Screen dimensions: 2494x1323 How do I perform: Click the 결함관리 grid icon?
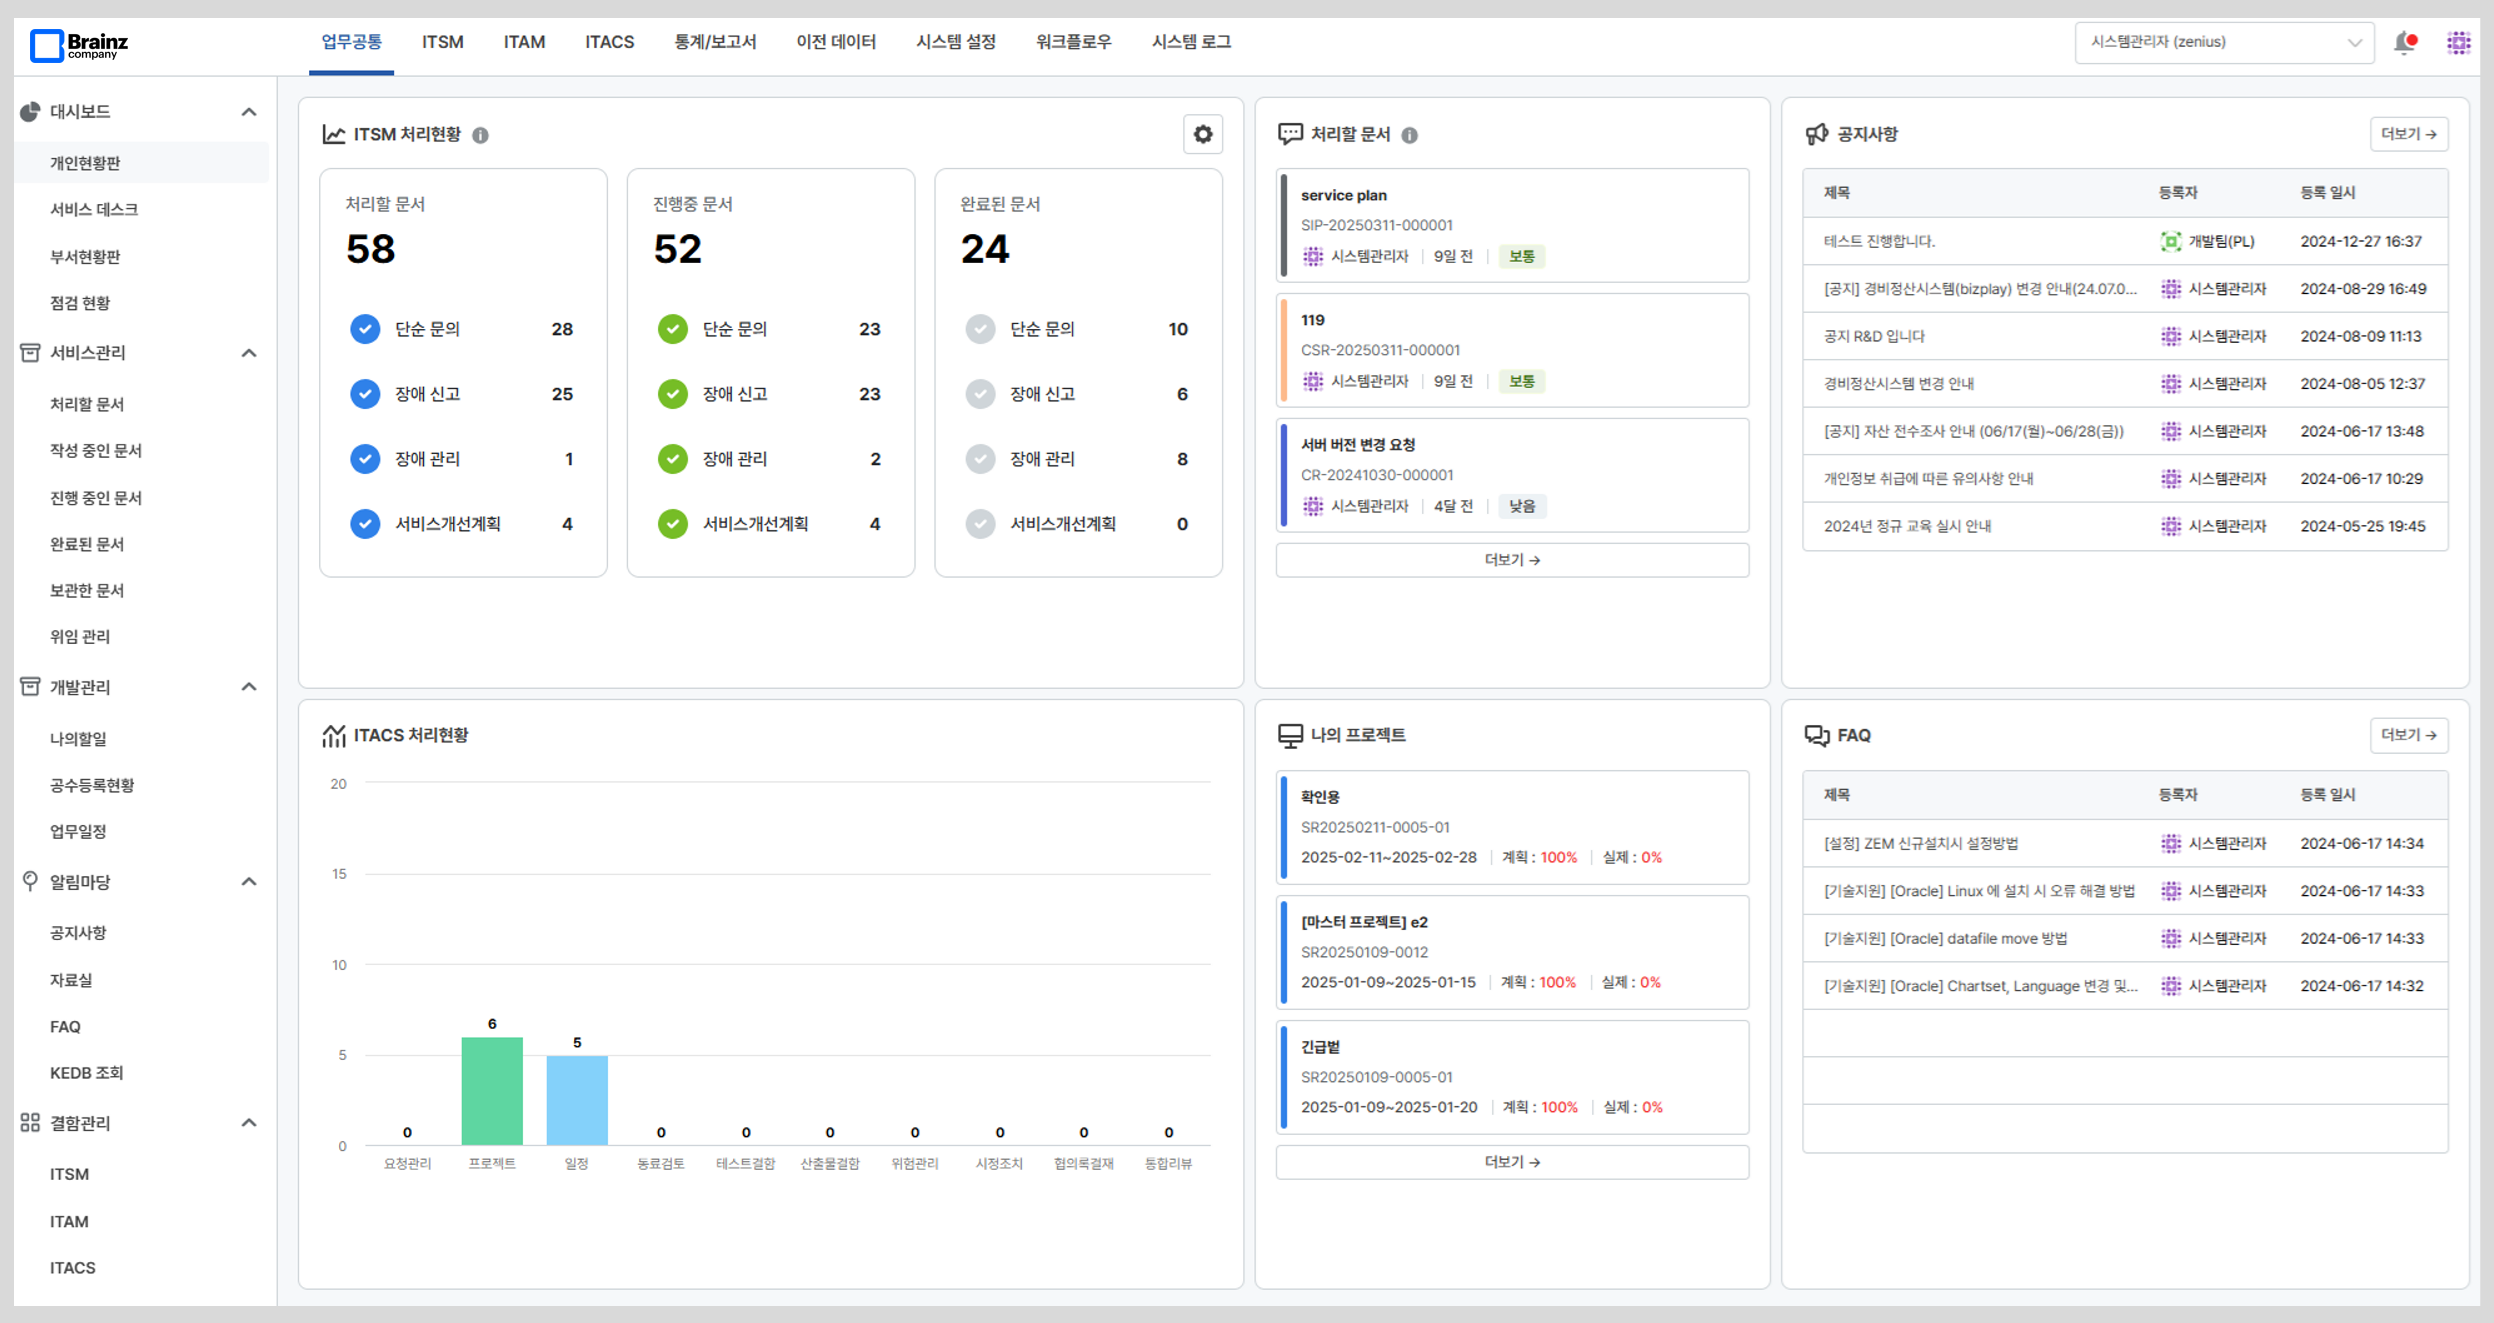(x=30, y=1122)
